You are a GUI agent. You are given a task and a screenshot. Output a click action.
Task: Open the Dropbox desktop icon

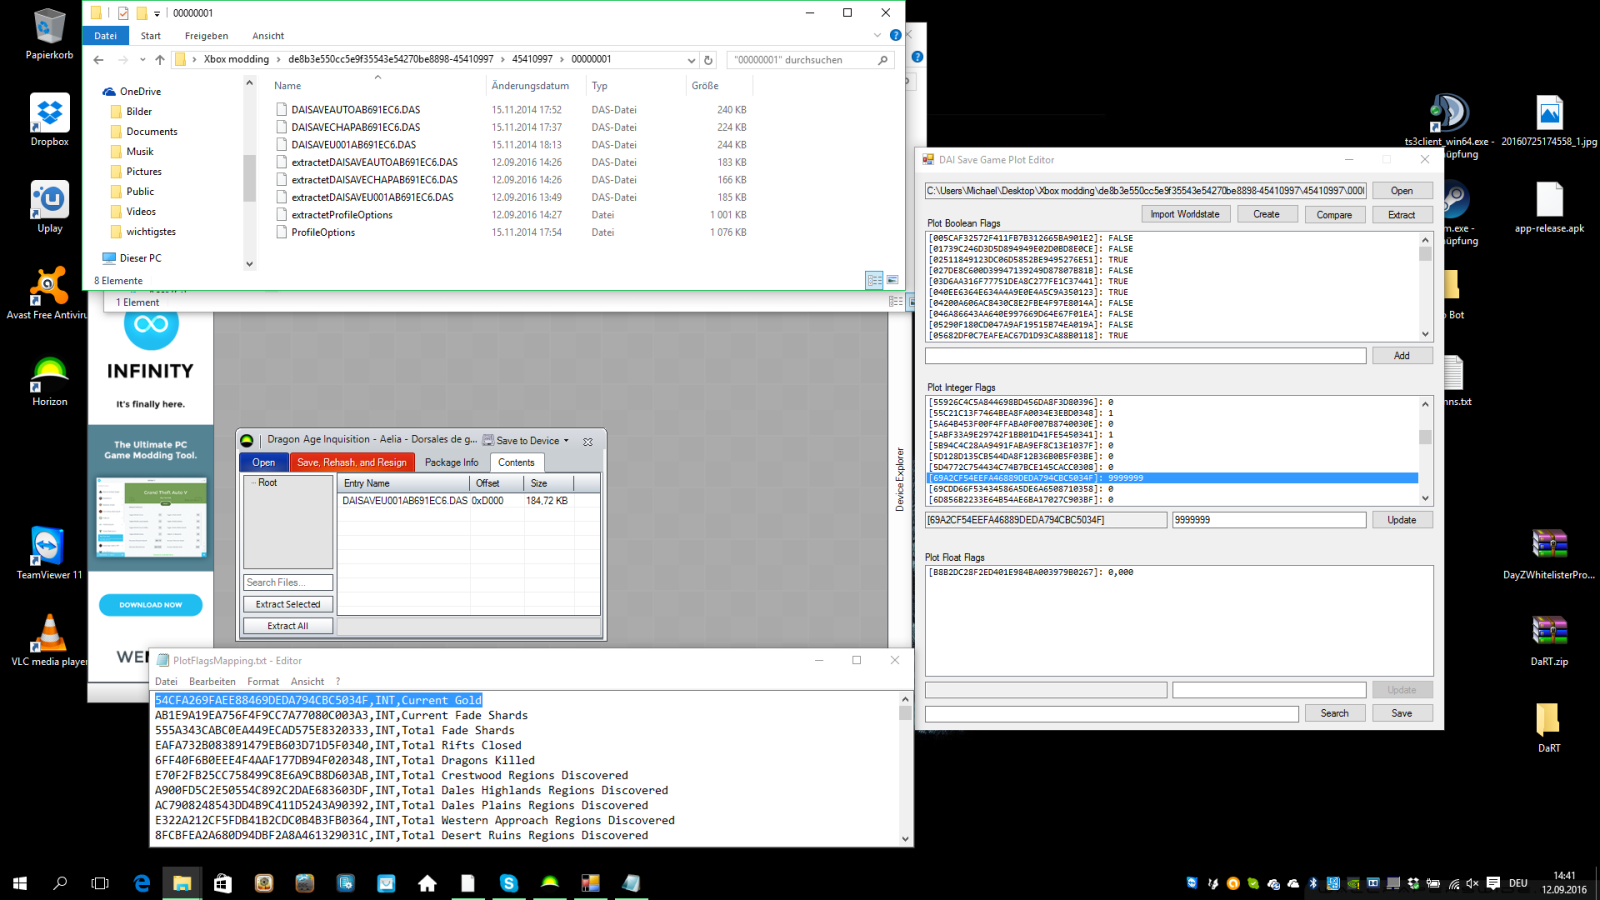point(49,120)
